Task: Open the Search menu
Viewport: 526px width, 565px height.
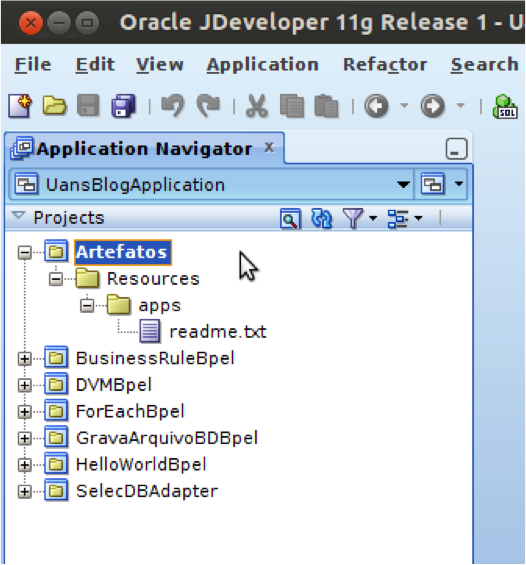Action: click(x=485, y=65)
